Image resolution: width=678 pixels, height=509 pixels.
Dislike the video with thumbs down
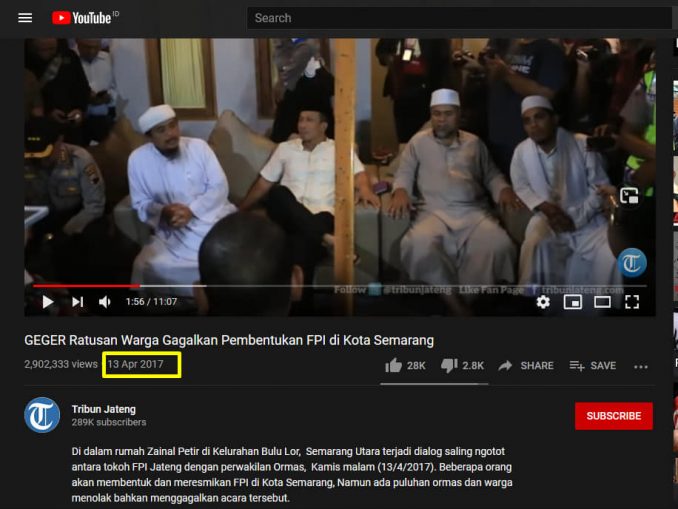[x=462, y=366]
